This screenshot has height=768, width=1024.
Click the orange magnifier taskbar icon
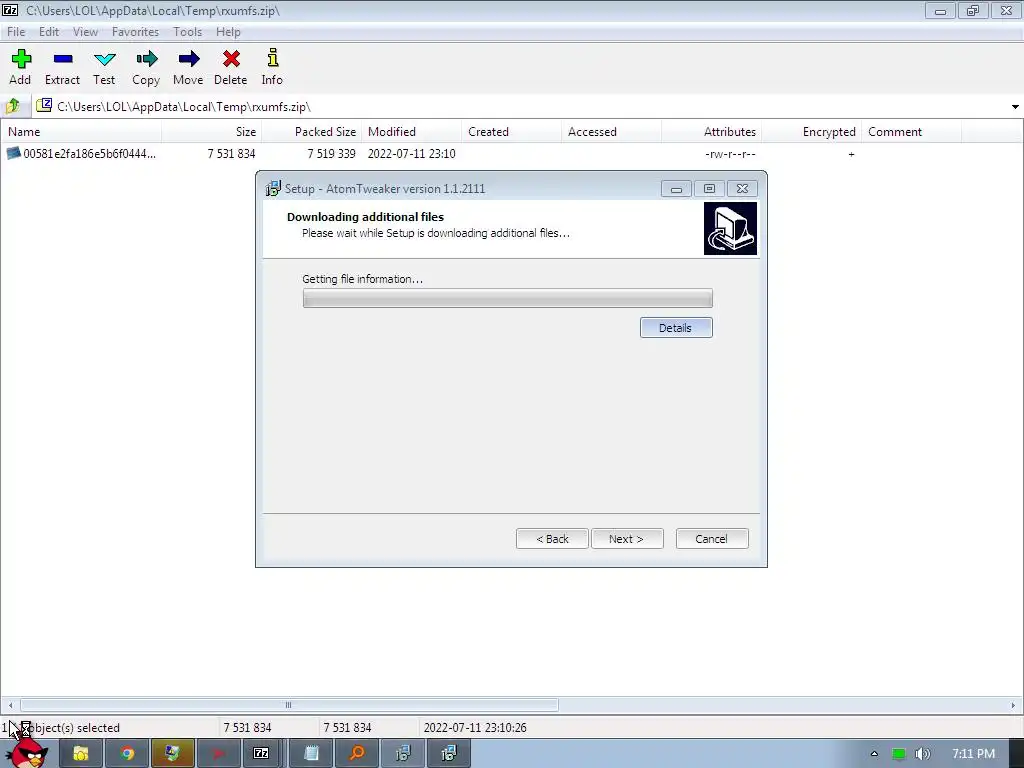point(357,754)
